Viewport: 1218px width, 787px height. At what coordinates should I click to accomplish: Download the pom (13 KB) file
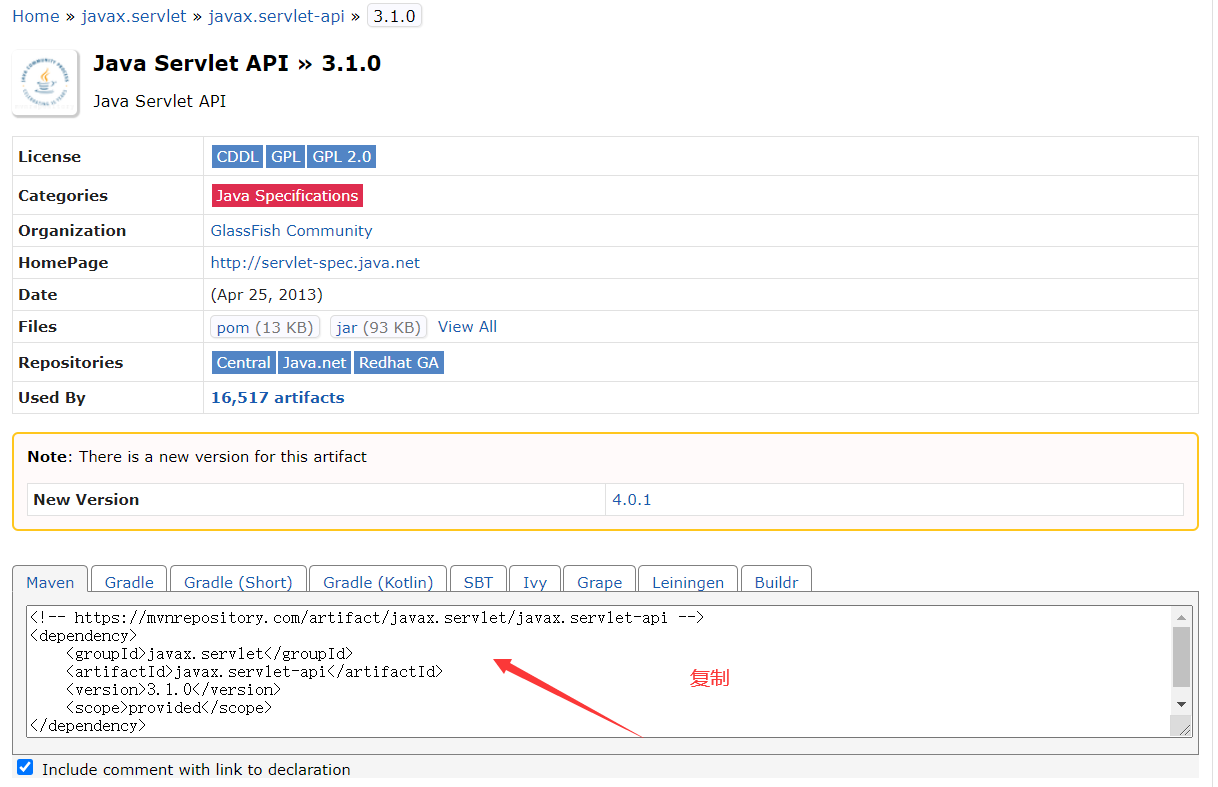265,327
